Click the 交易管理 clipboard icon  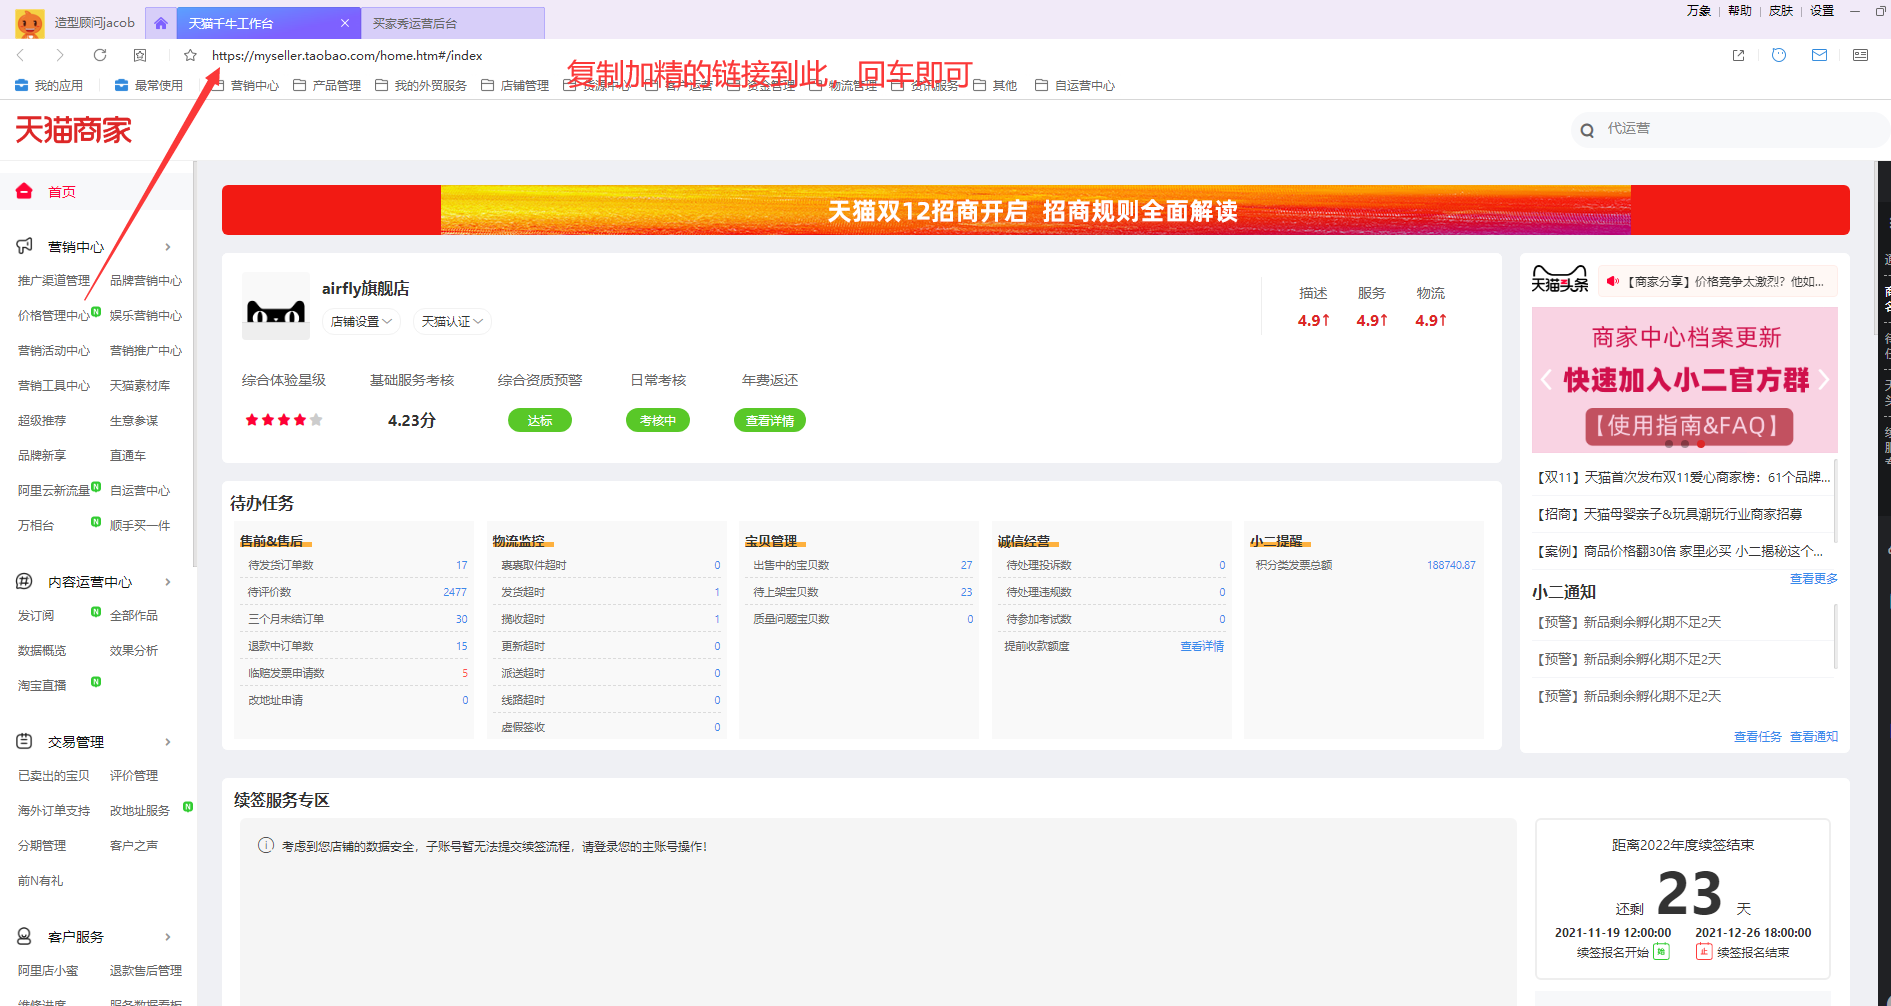click(24, 741)
